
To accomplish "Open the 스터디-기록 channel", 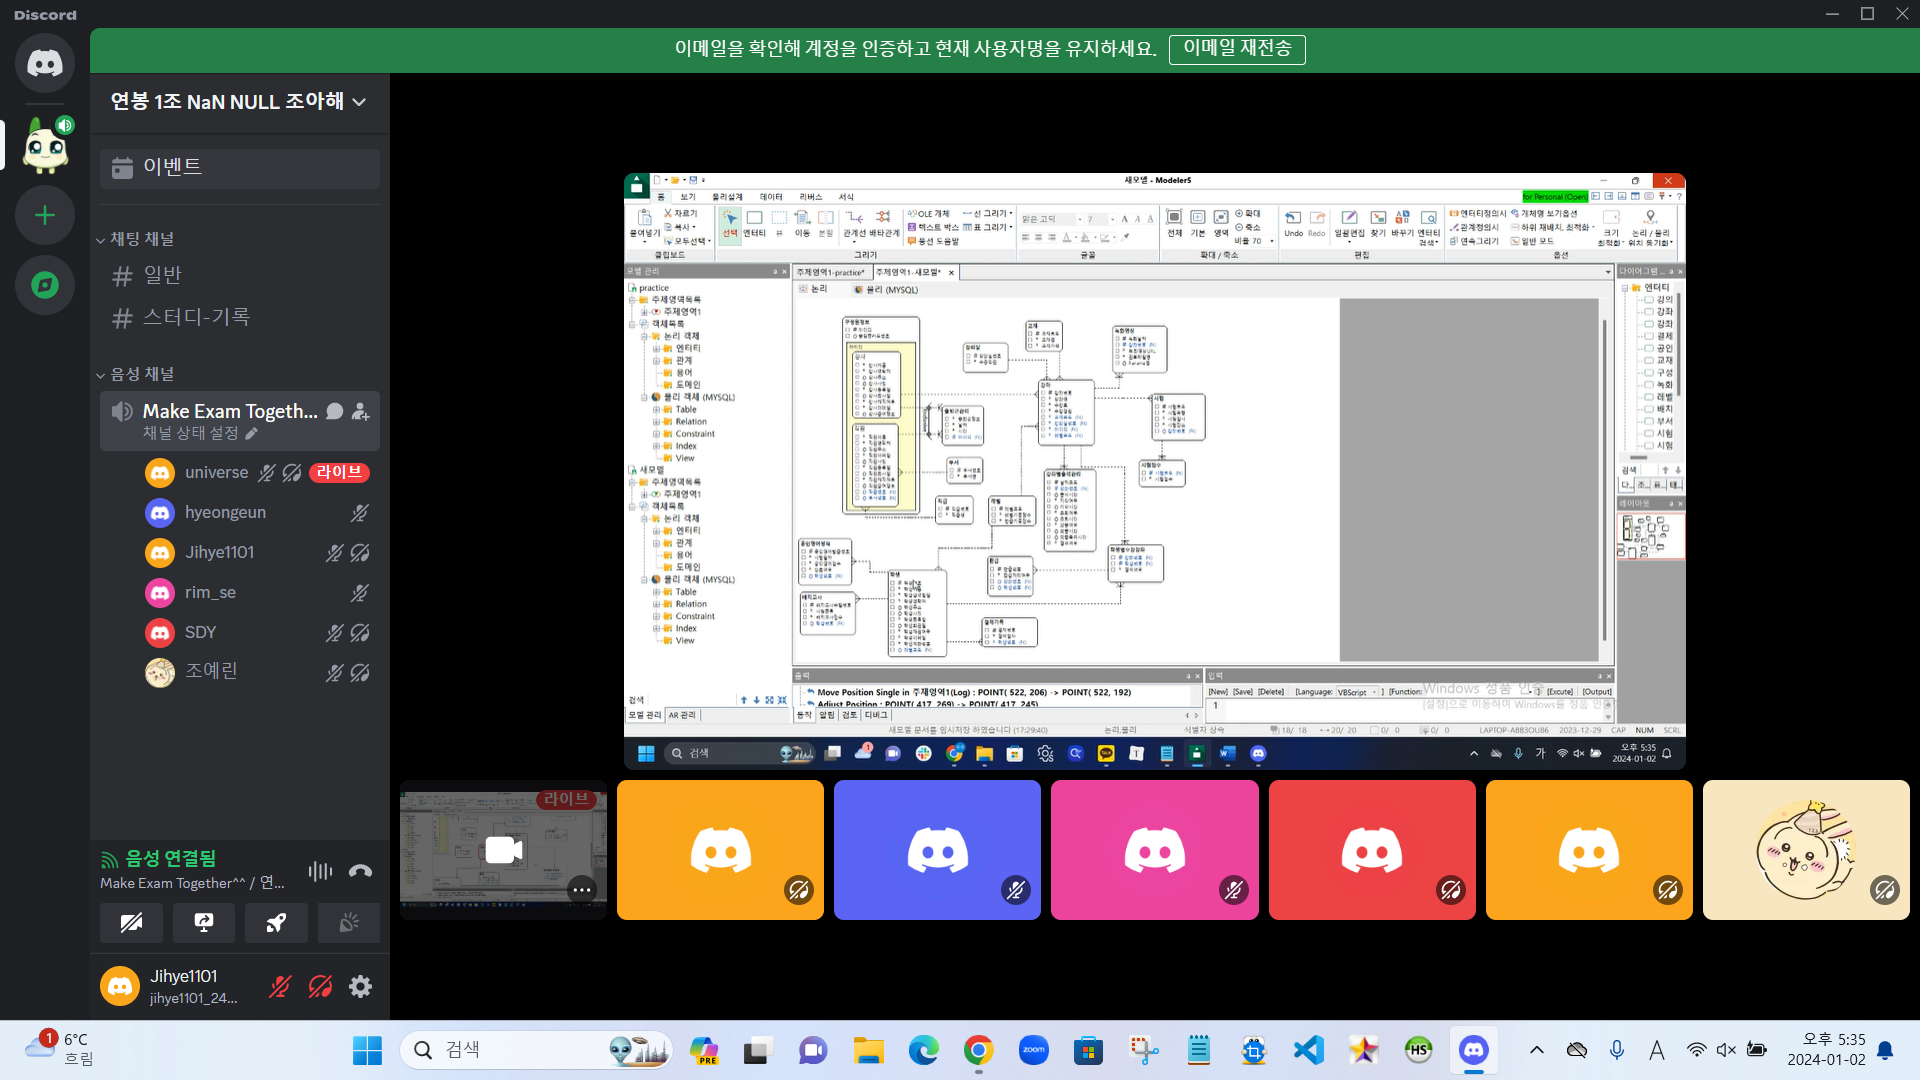I will 196,317.
